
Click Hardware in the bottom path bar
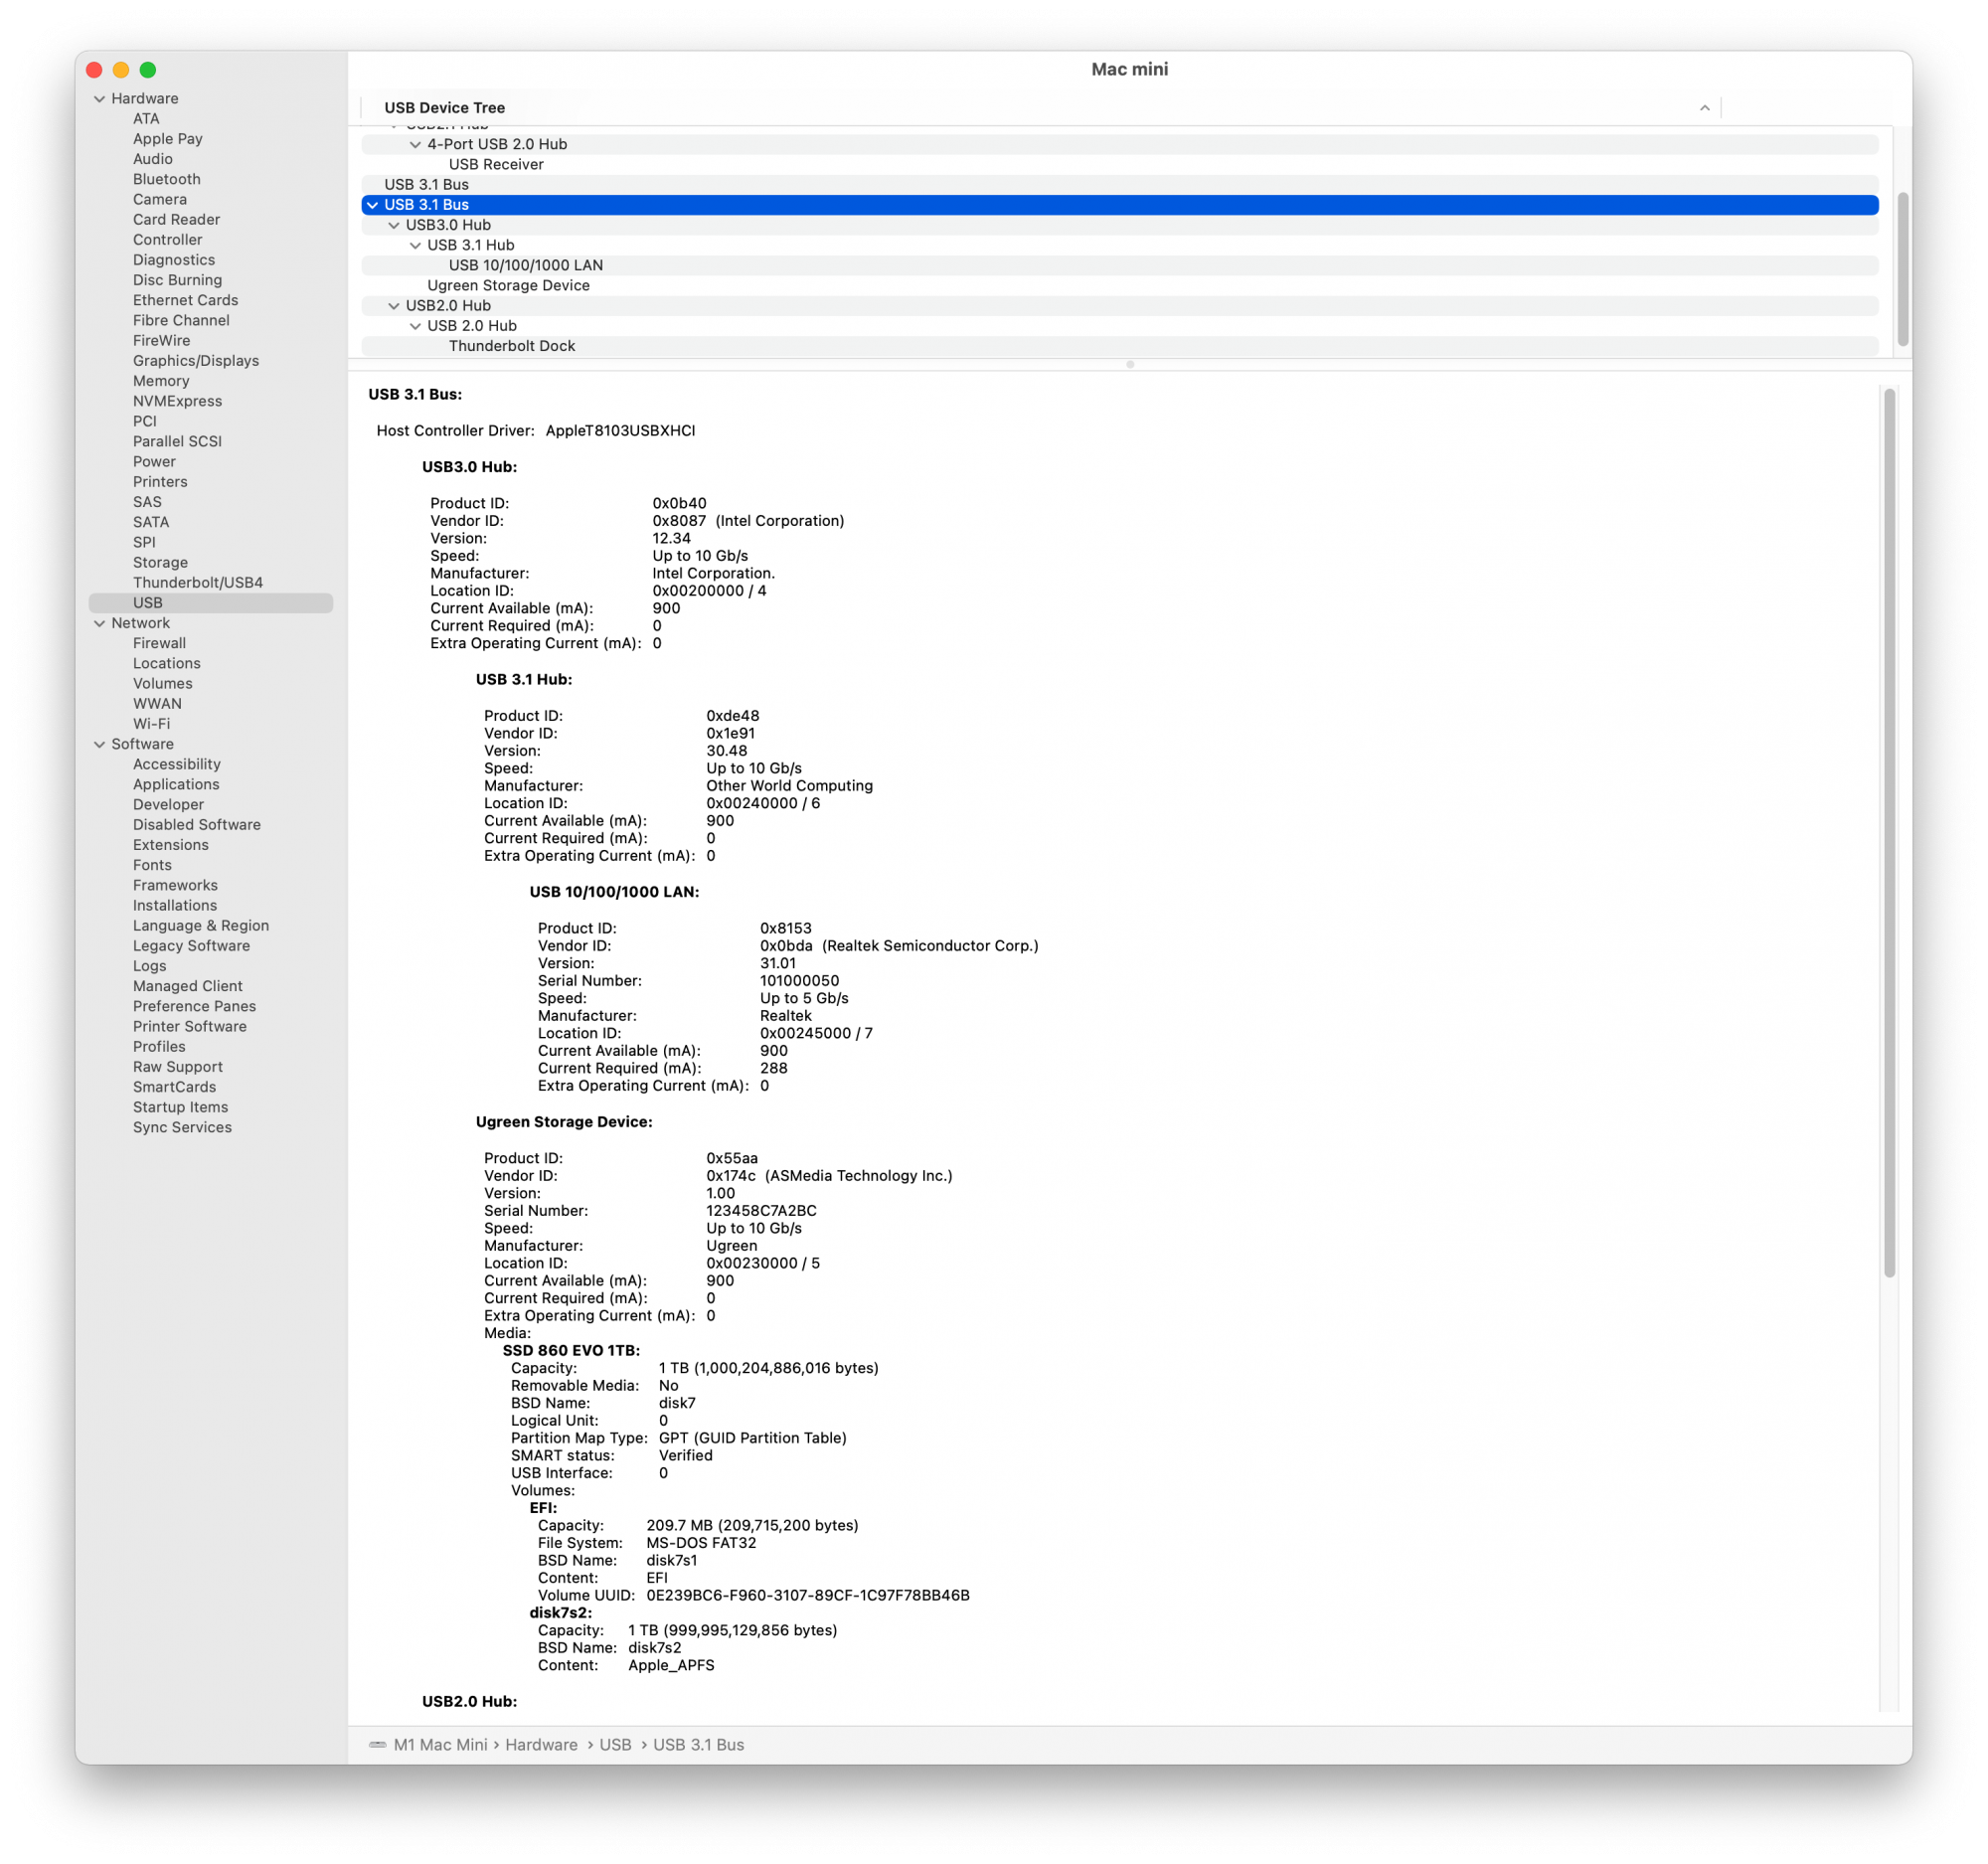click(541, 1744)
